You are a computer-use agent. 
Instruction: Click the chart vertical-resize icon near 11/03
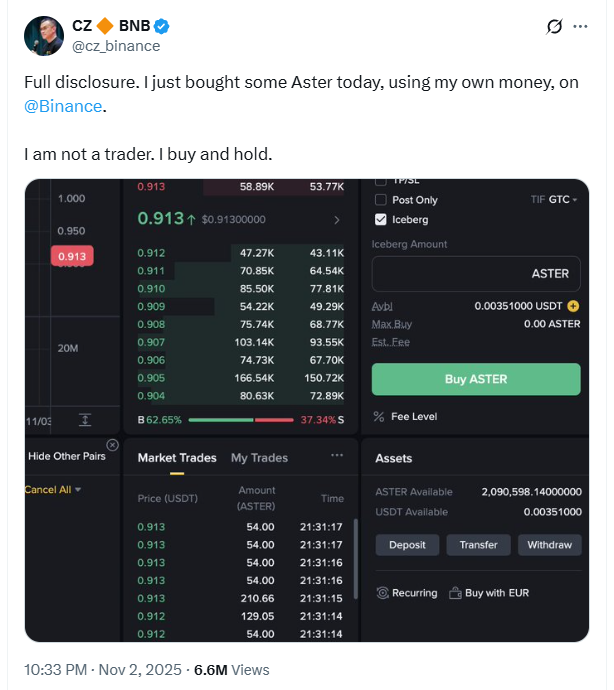[85, 420]
